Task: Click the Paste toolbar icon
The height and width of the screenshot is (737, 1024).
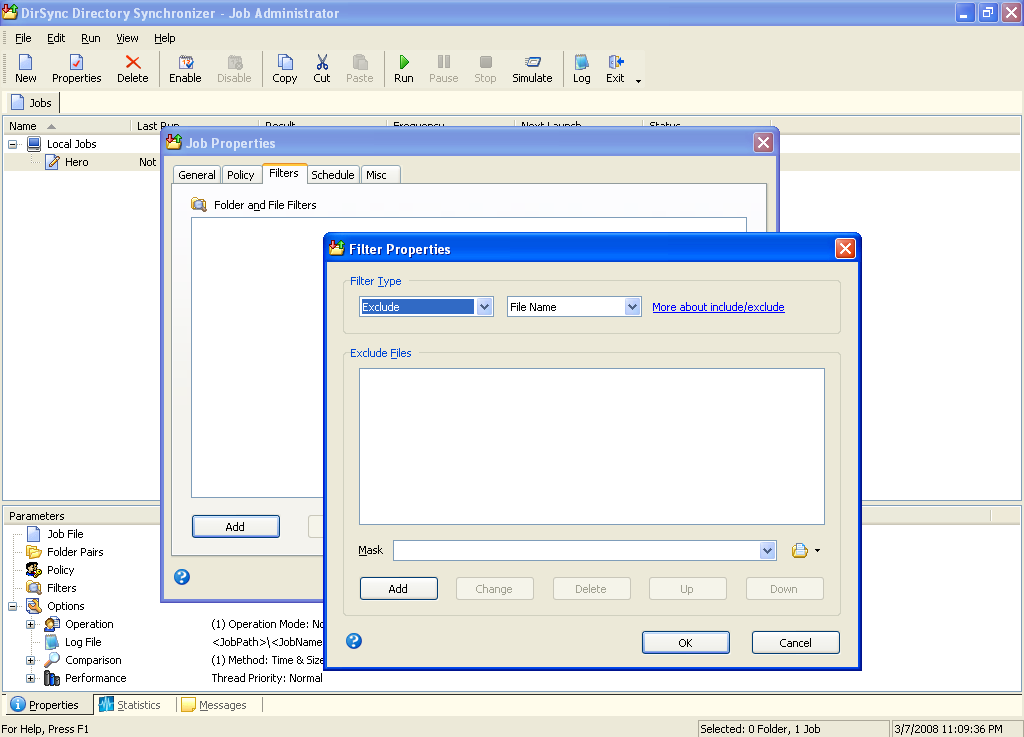Action: click(360, 69)
